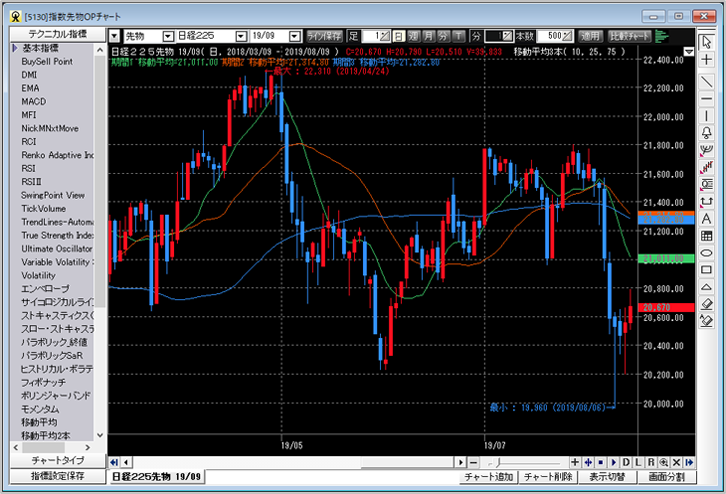726x494 pixels.
Task: Toggle the 日 (daily) timeframe button
Action: (399, 36)
